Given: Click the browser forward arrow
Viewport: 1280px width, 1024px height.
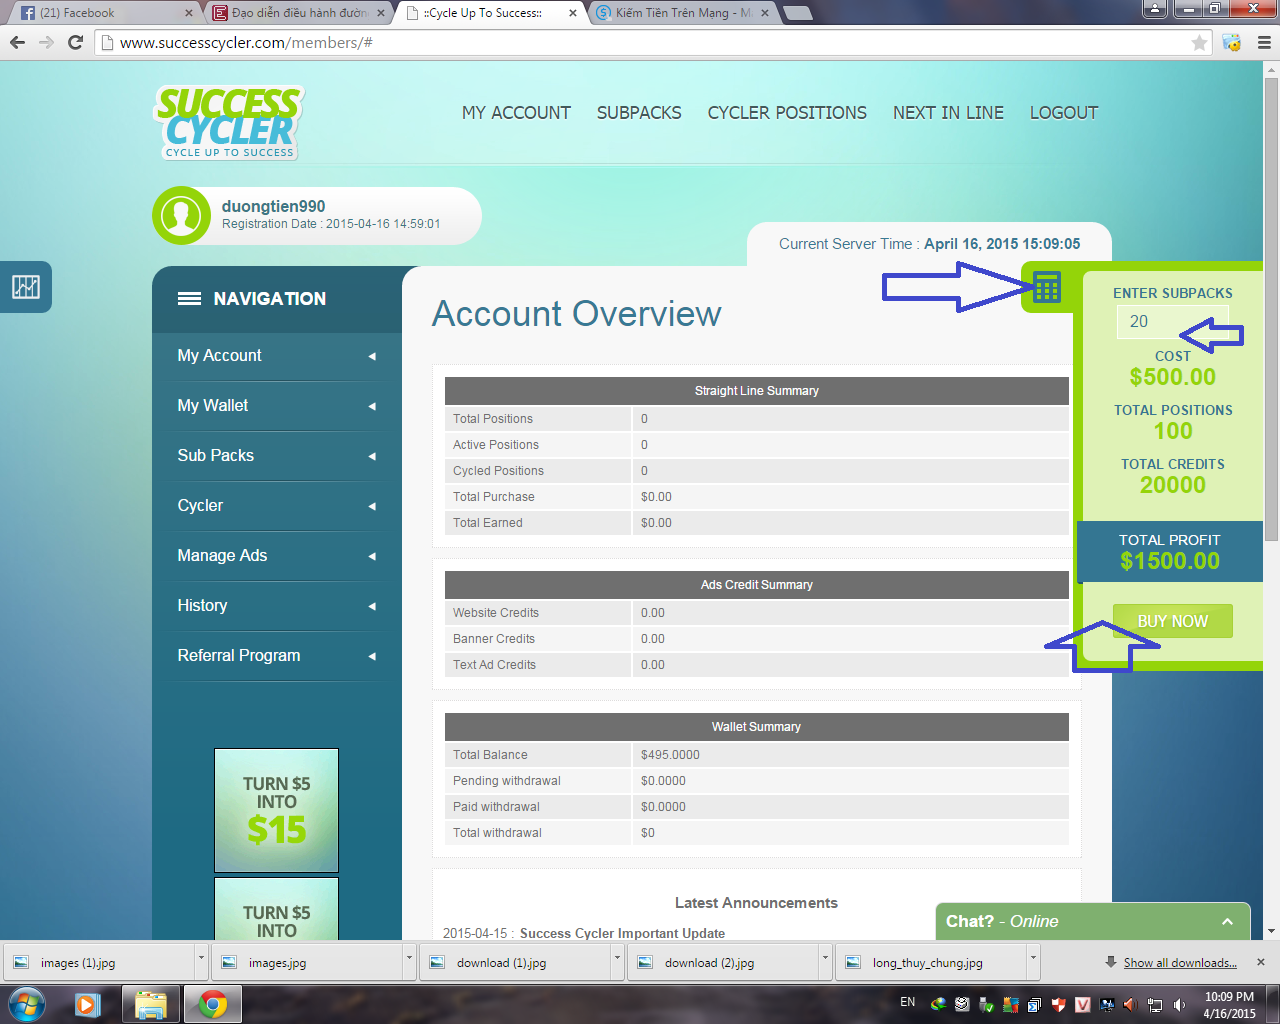Looking at the screenshot, I should tap(46, 42).
